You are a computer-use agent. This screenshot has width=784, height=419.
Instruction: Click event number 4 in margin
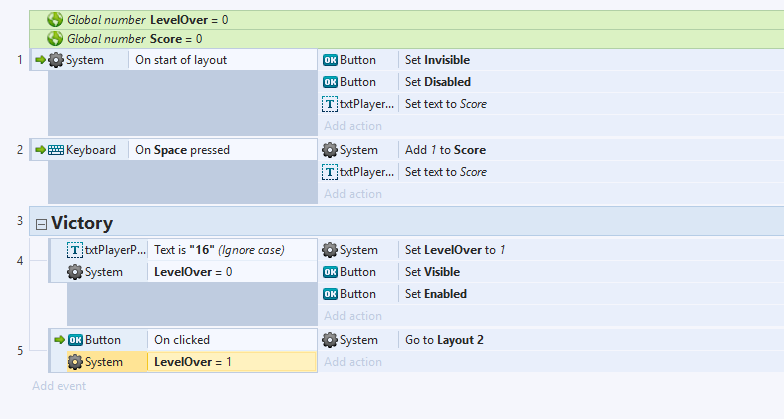point(20,261)
